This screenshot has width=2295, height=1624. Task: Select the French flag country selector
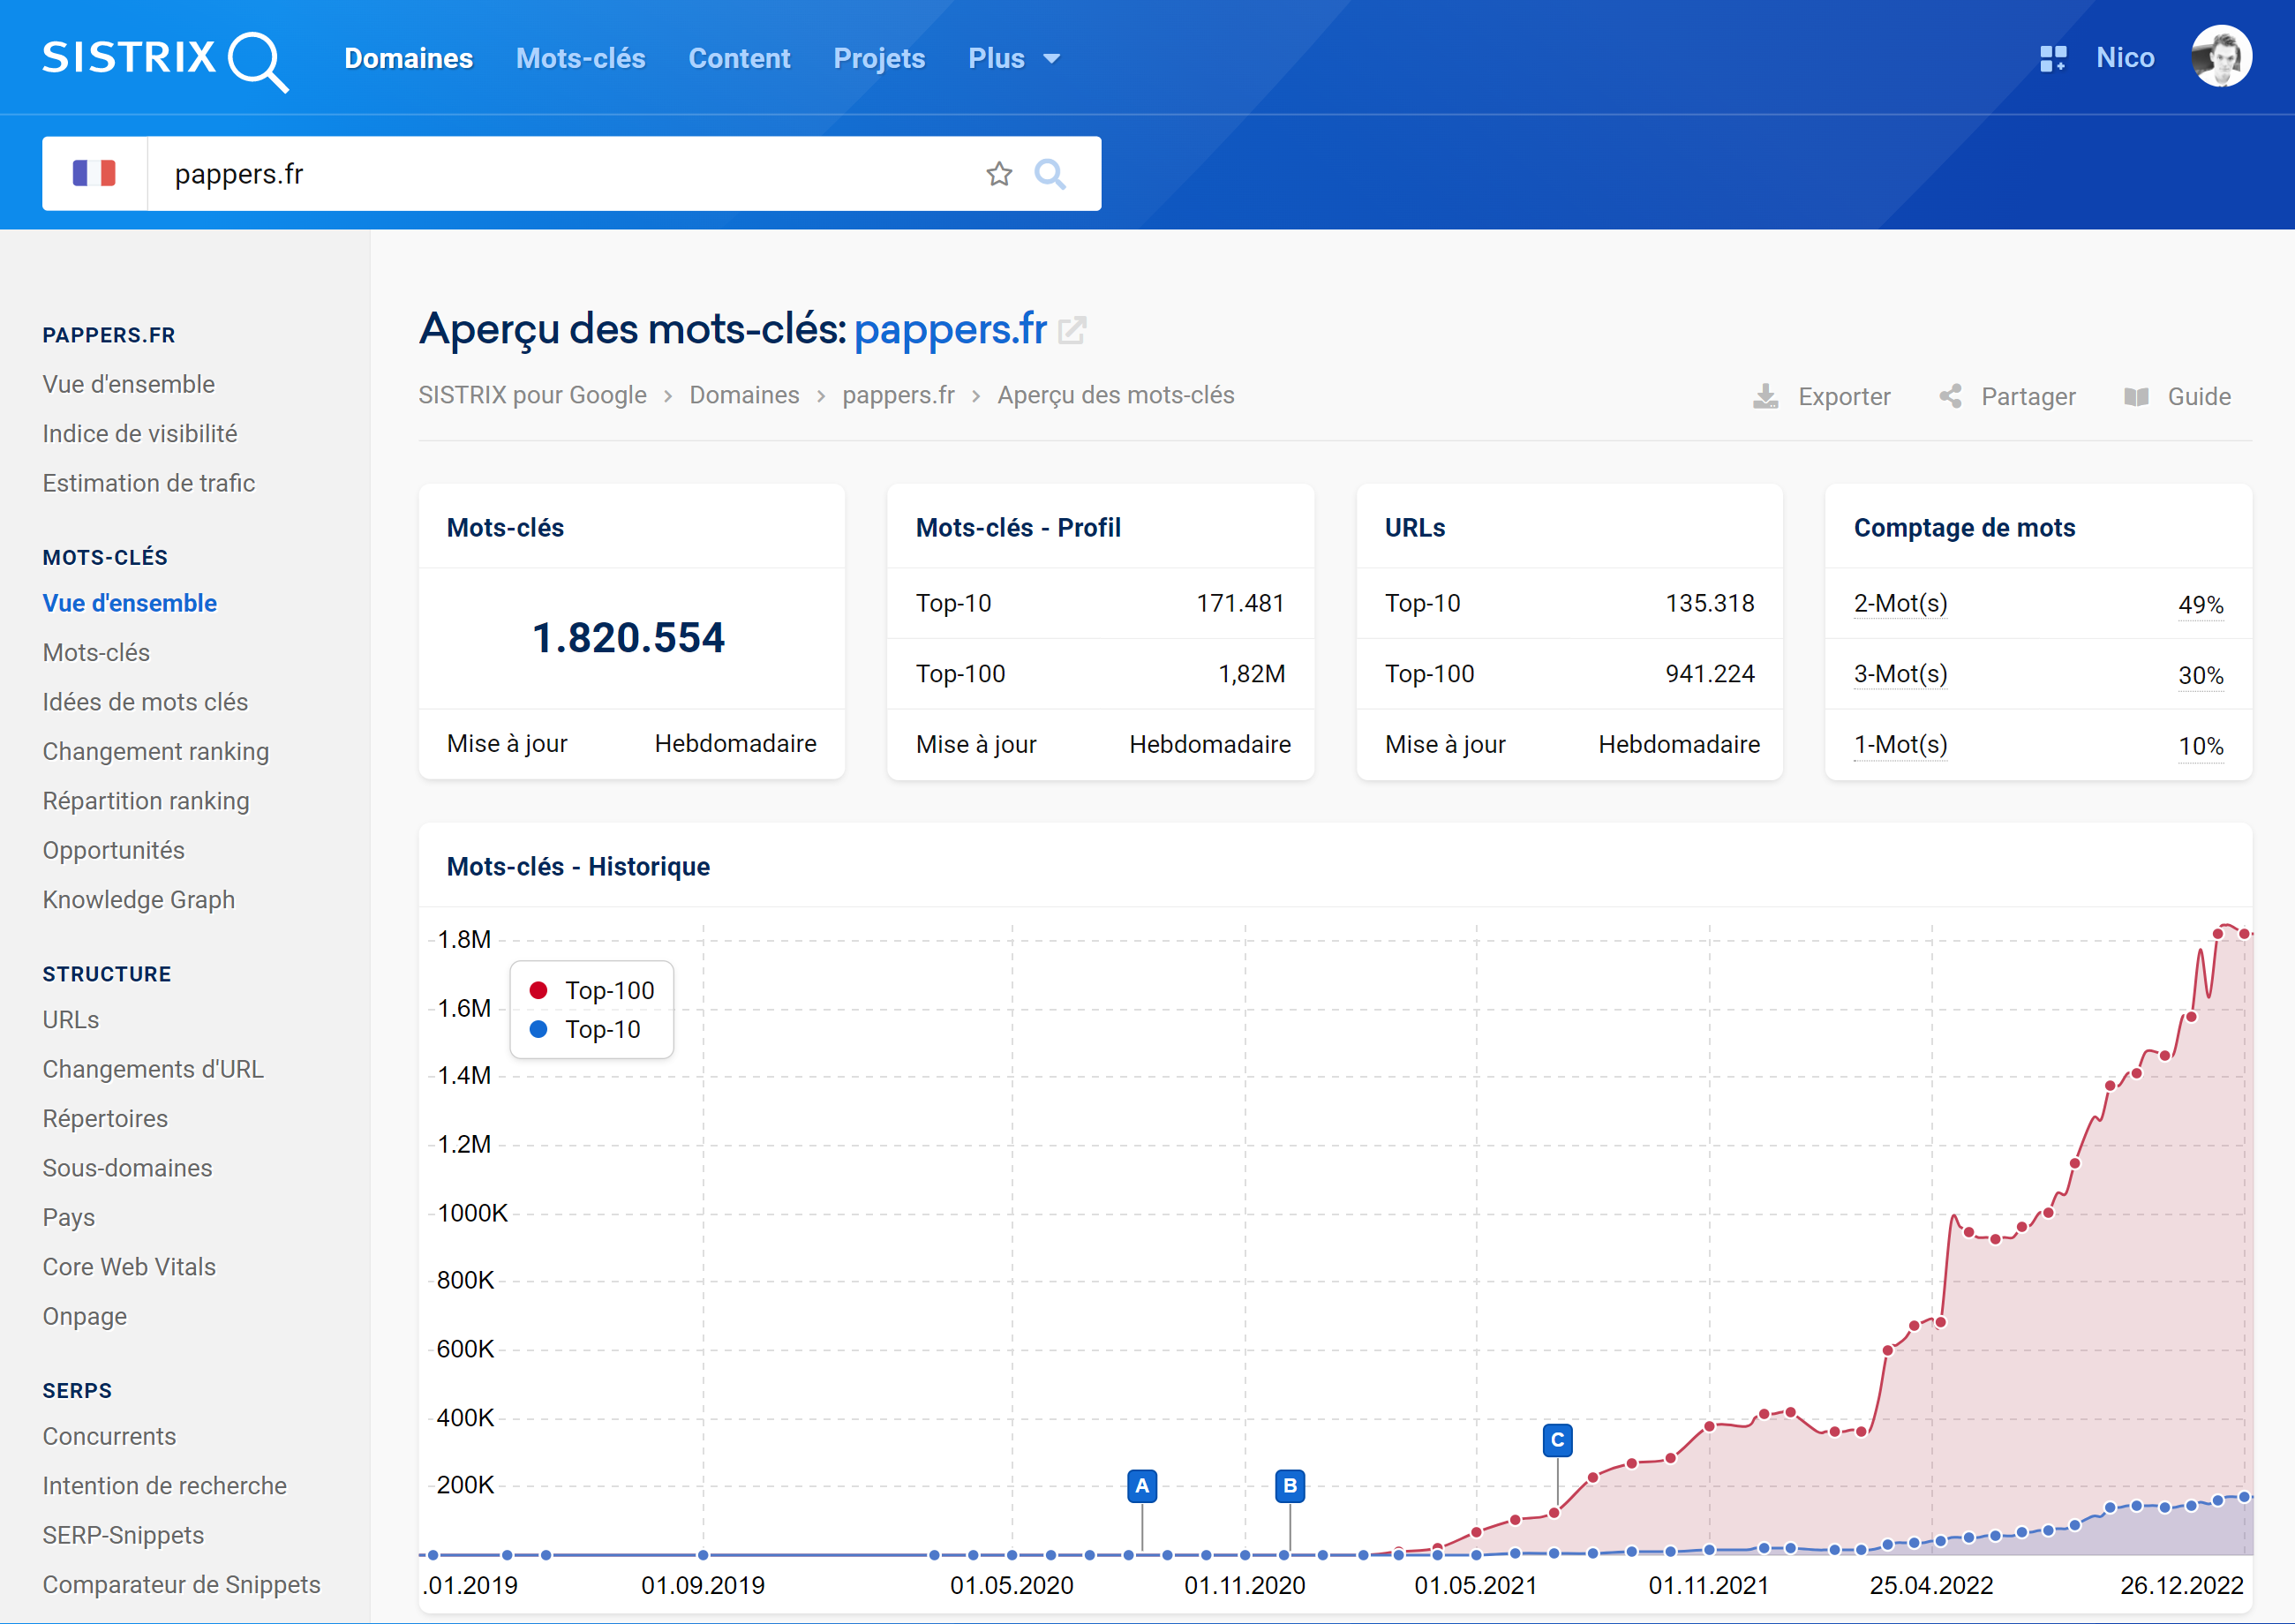click(95, 174)
